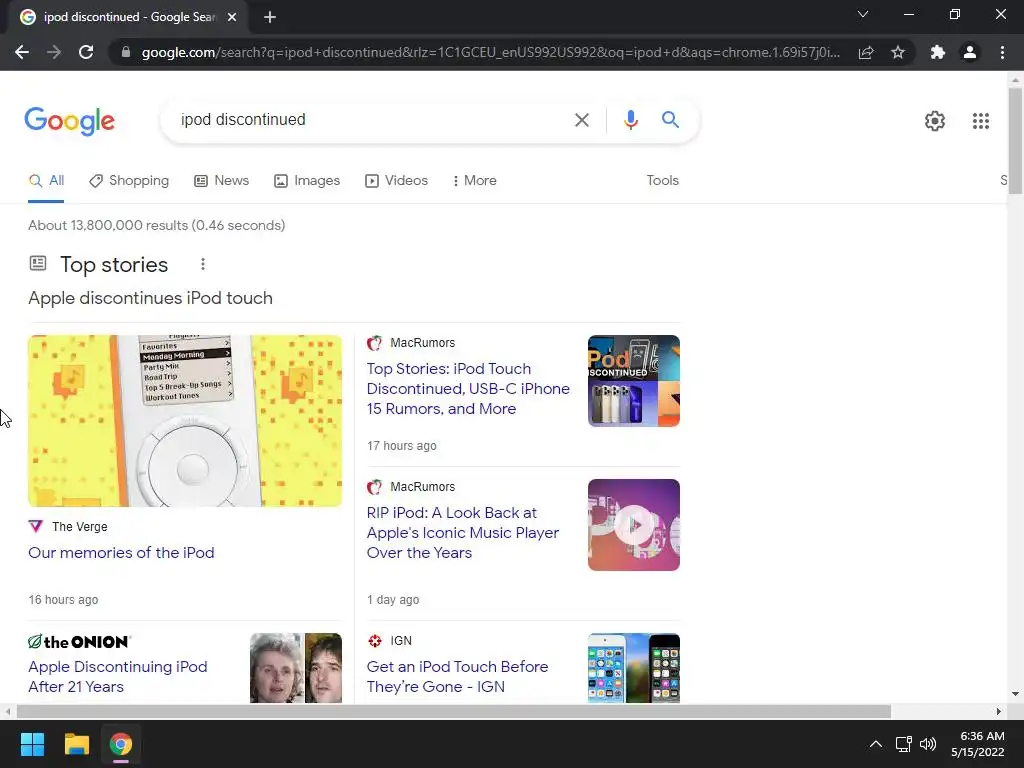
Task: Click the '16 hours ago' timestamp
Action: coord(63,600)
